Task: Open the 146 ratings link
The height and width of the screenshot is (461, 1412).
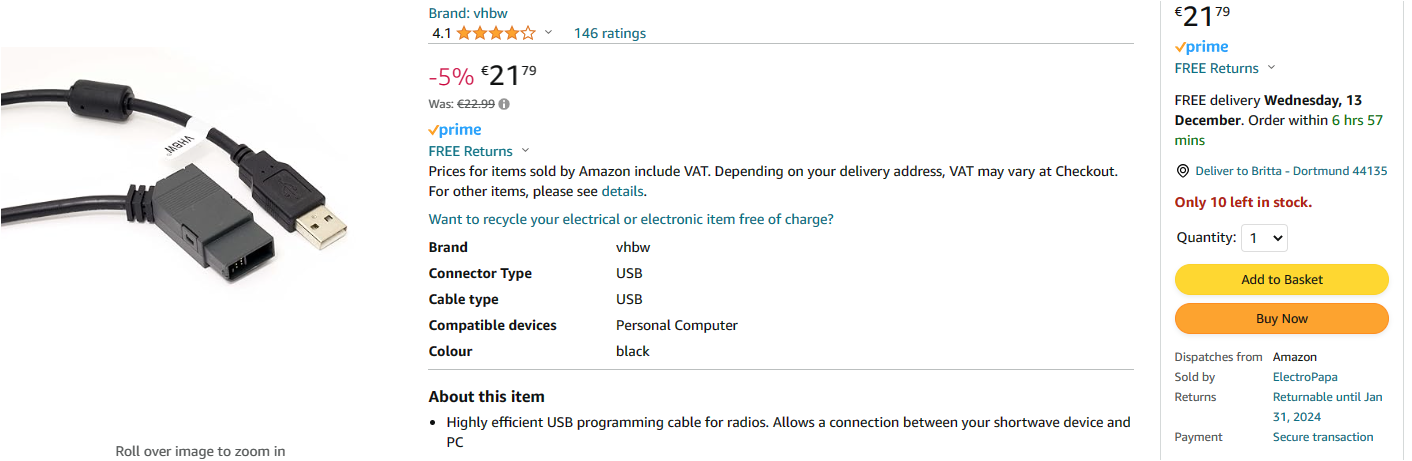Action: tap(609, 33)
